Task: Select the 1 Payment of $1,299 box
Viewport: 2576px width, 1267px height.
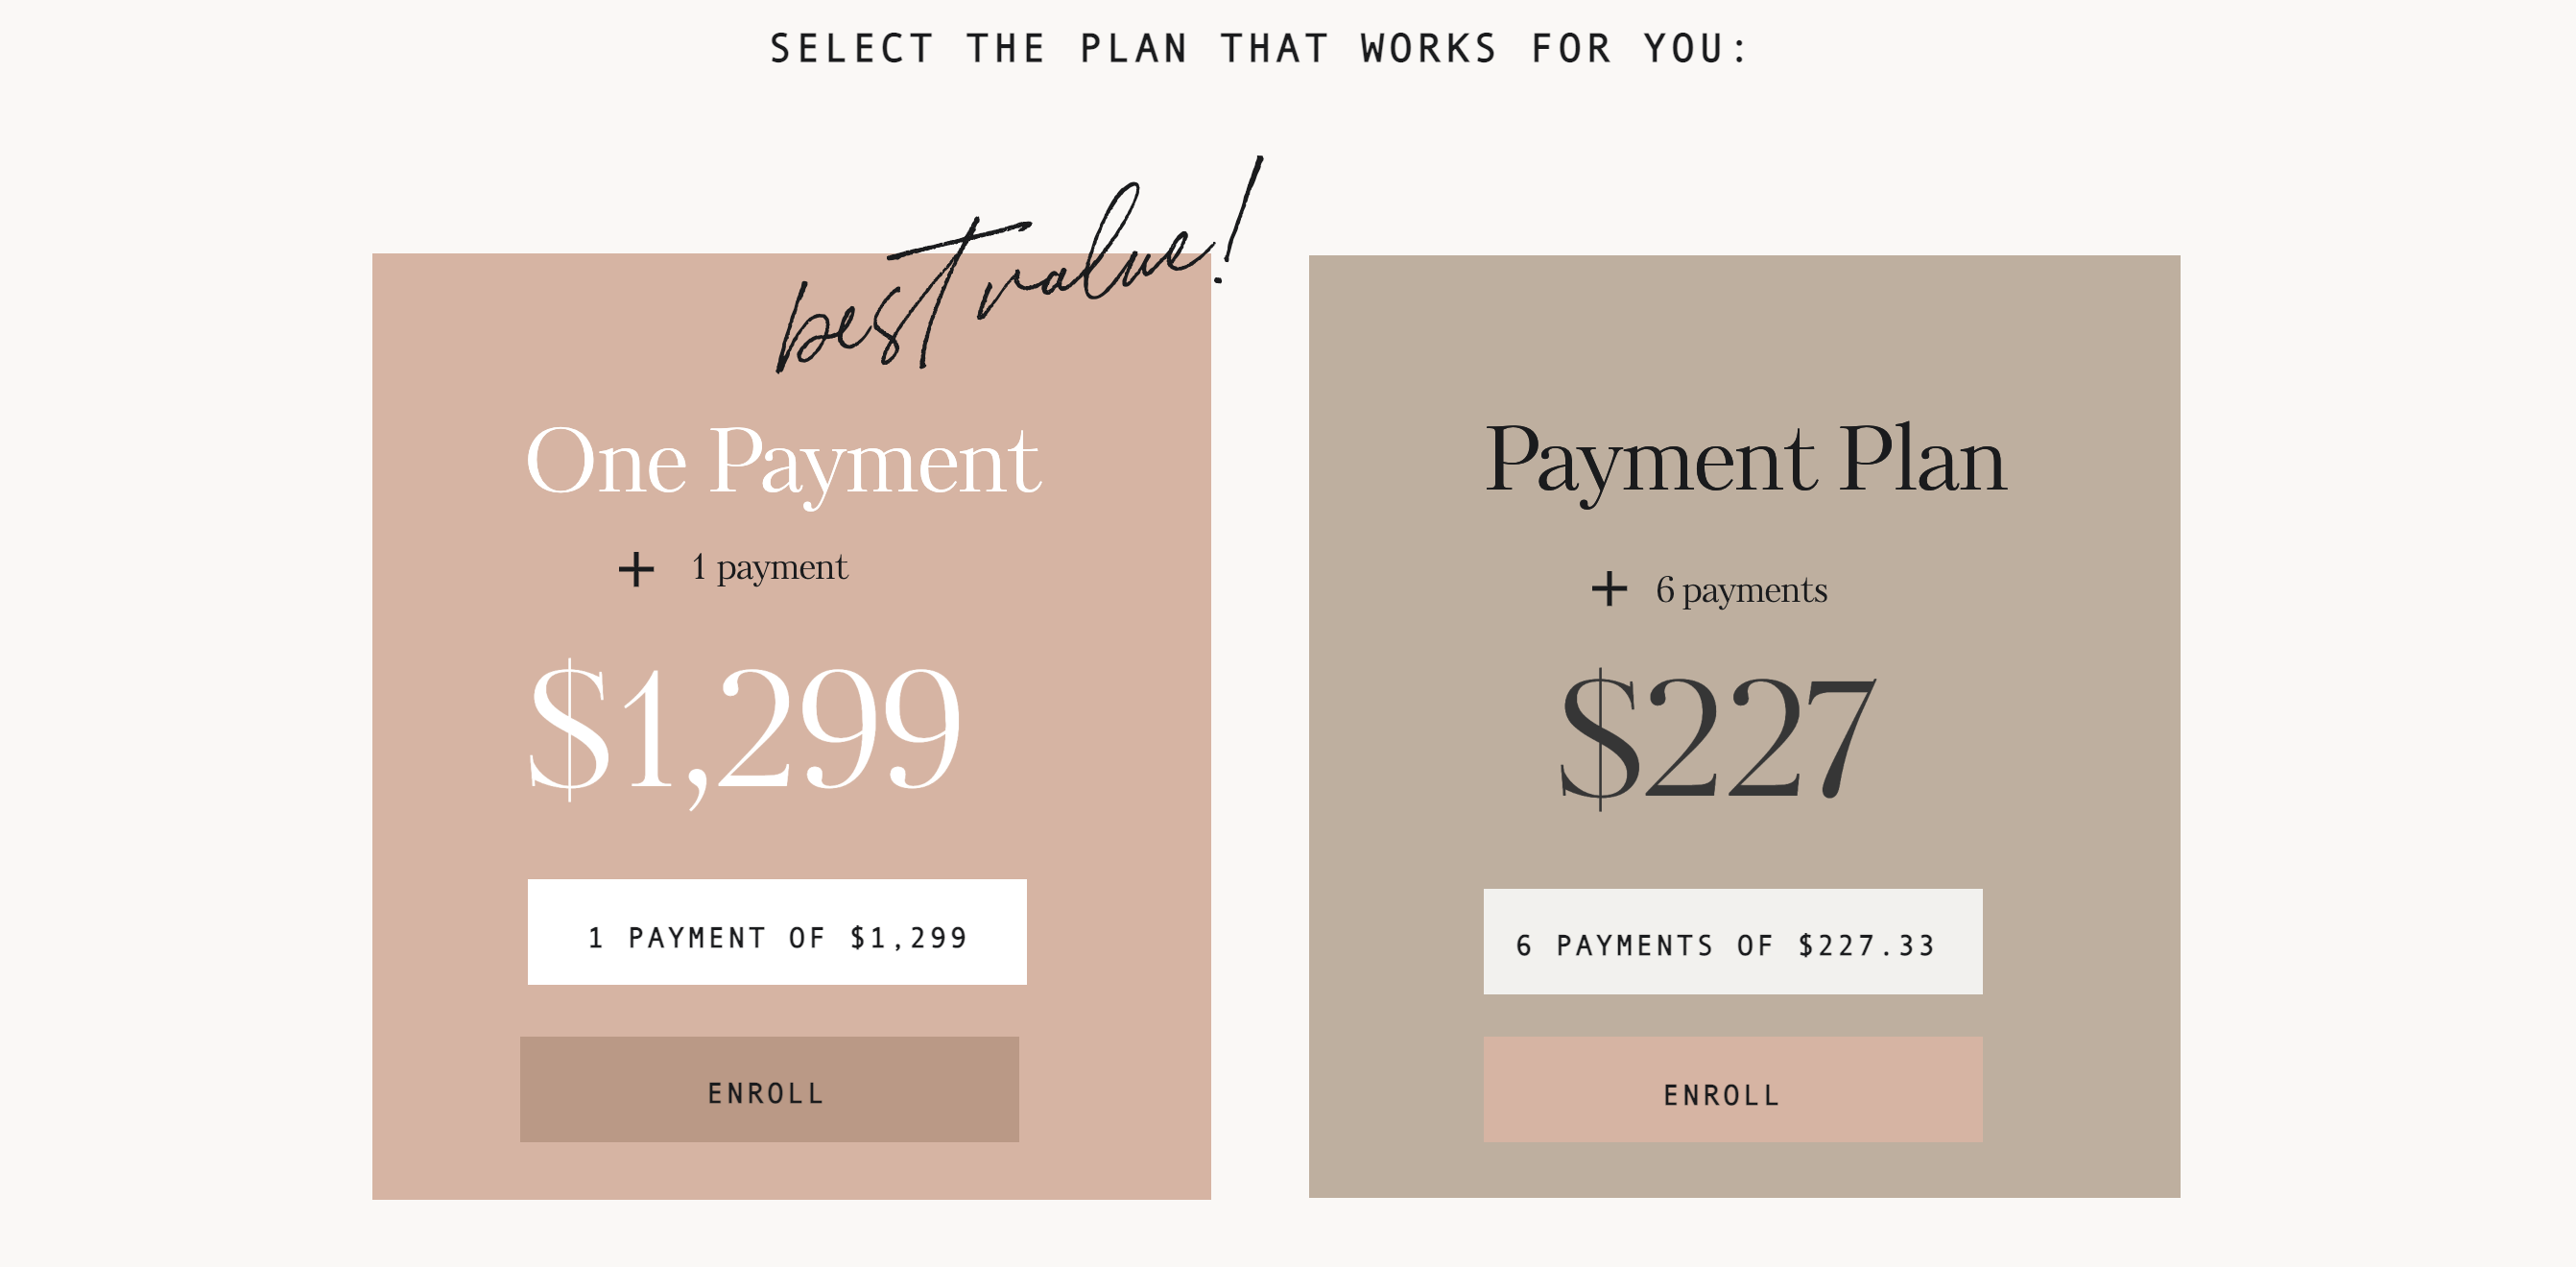Action: tap(777, 932)
